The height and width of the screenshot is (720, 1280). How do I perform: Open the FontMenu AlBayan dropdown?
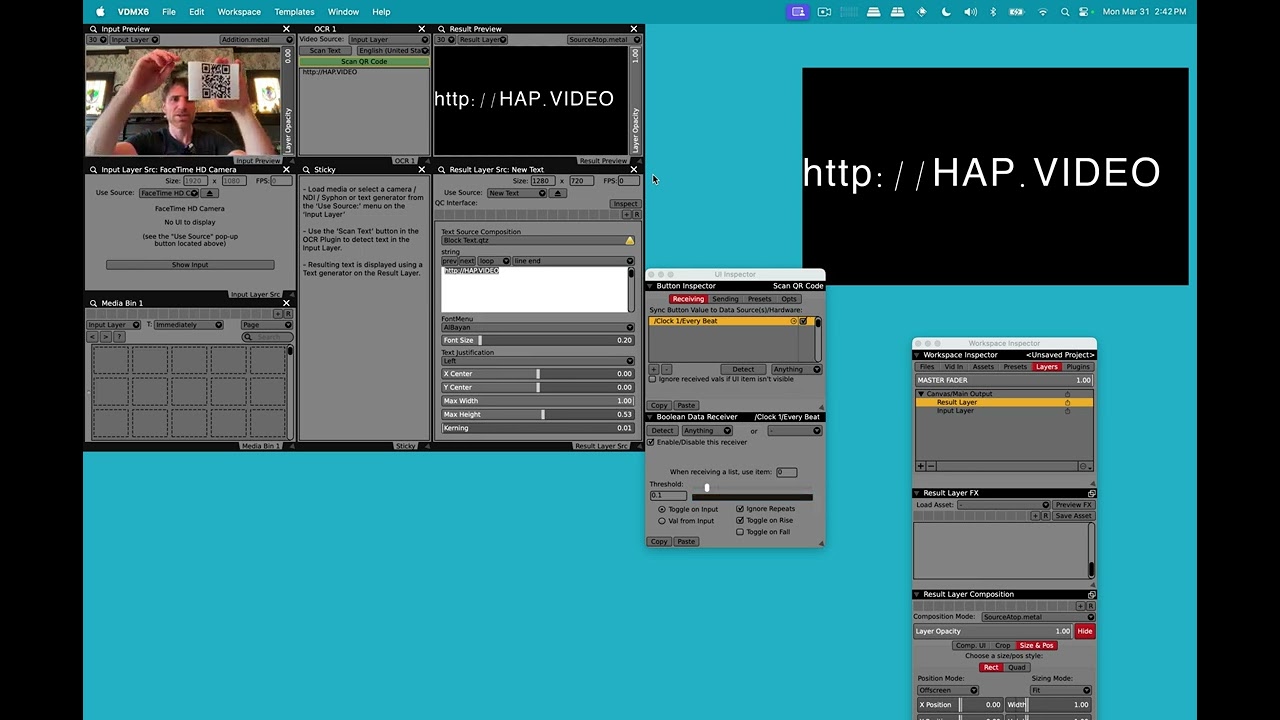coord(537,327)
